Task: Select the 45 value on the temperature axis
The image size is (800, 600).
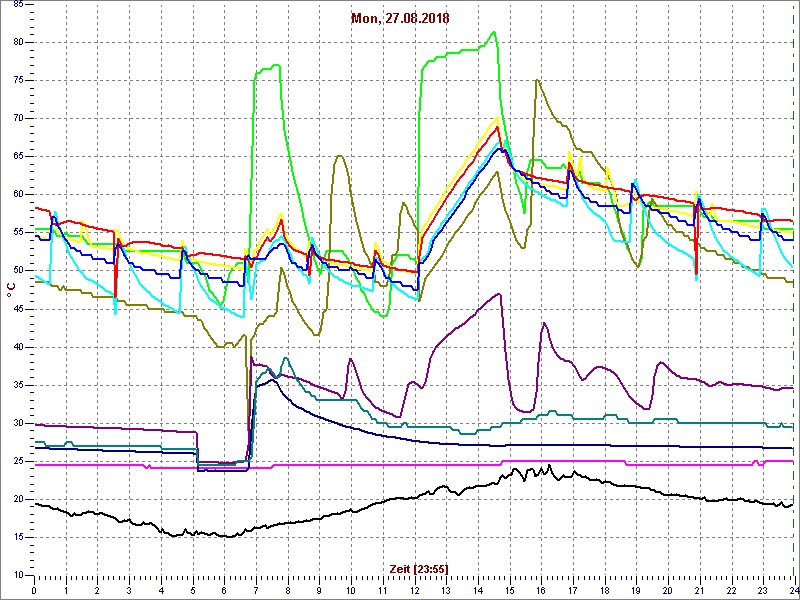Action: coord(17,309)
